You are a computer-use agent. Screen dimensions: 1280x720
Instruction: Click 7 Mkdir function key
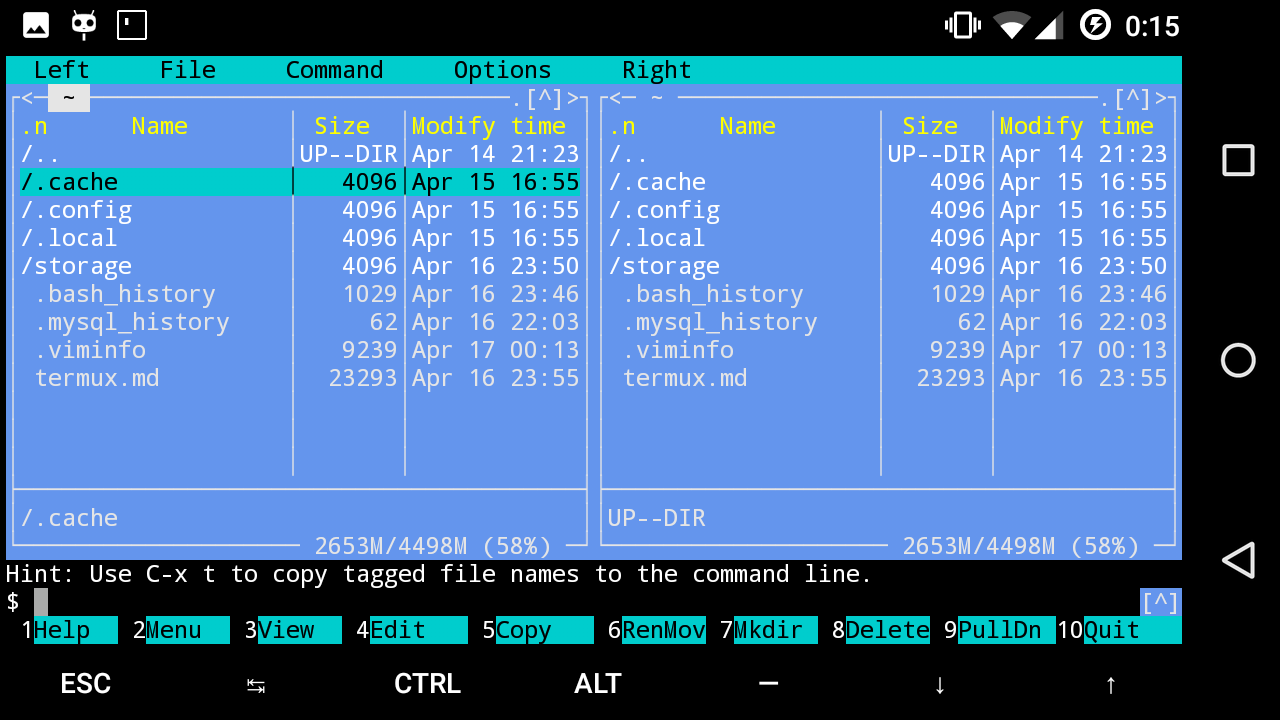pos(768,630)
